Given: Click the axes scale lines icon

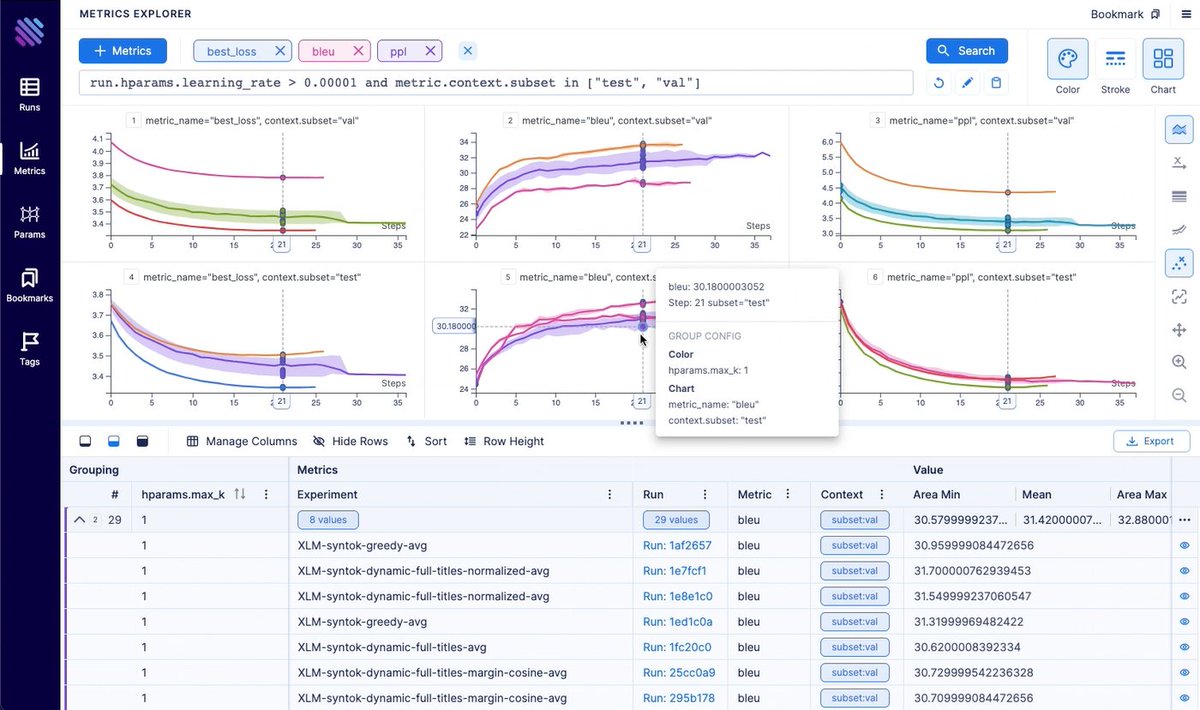Looking at the screenshot, I should click(x=1179, y=197).
